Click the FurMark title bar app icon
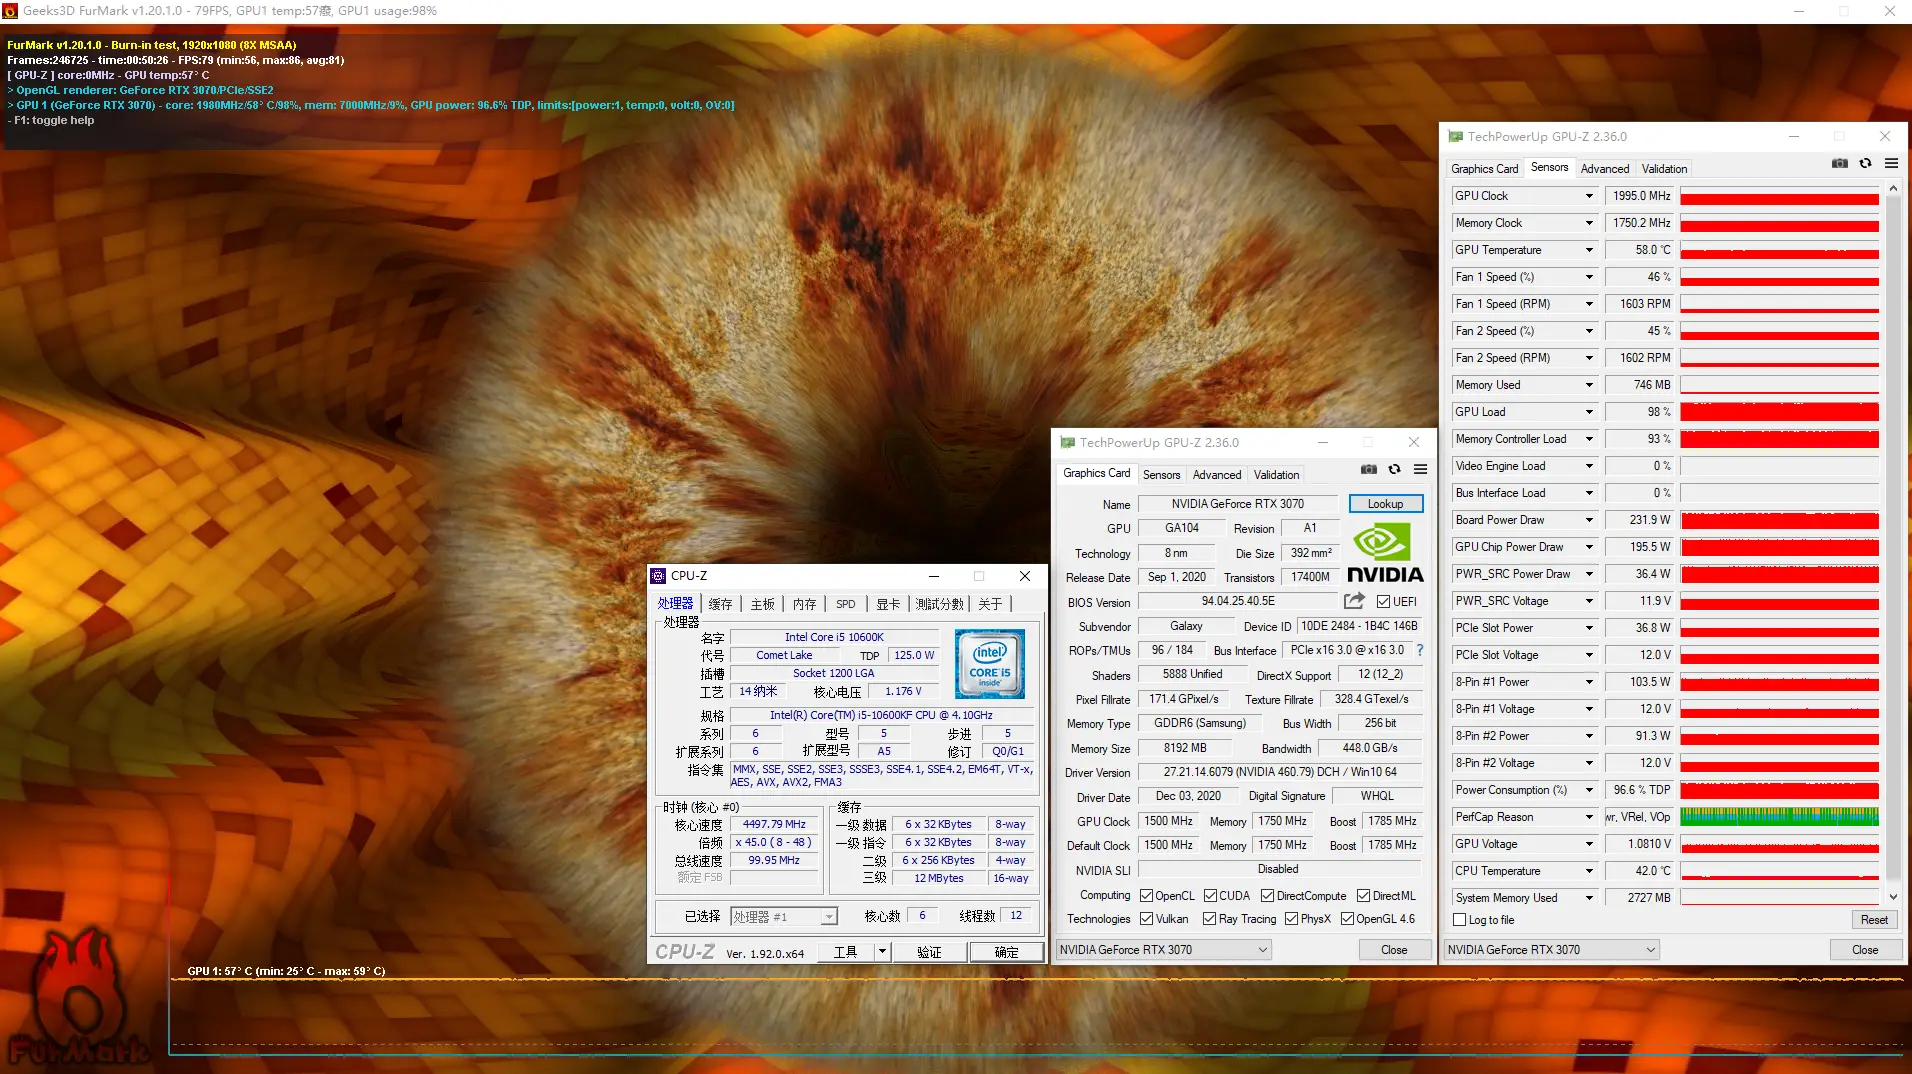 coord(10,11)
